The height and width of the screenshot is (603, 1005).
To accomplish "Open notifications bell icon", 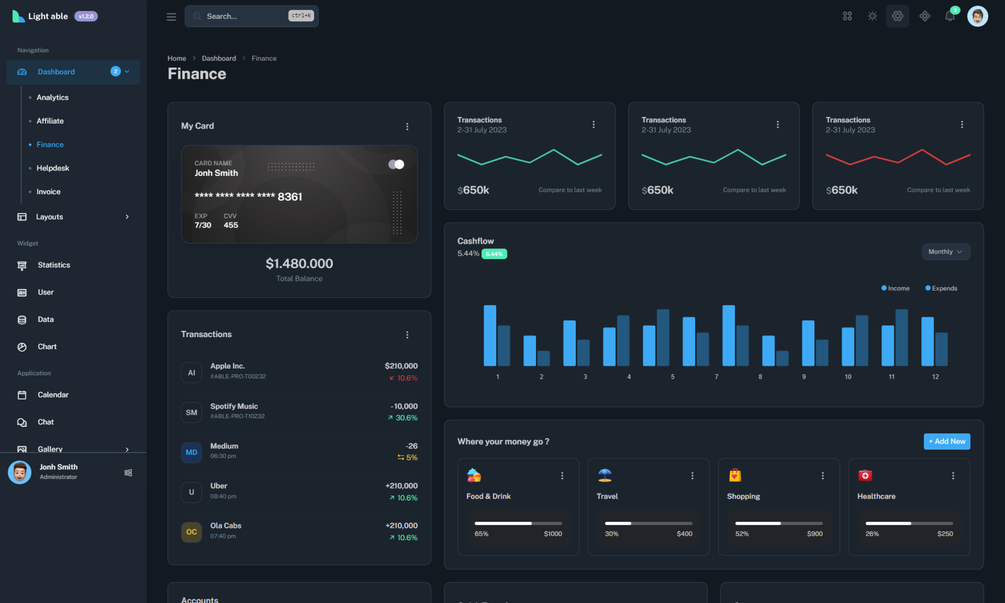I will pyautogui.click(x=950, y=16).
